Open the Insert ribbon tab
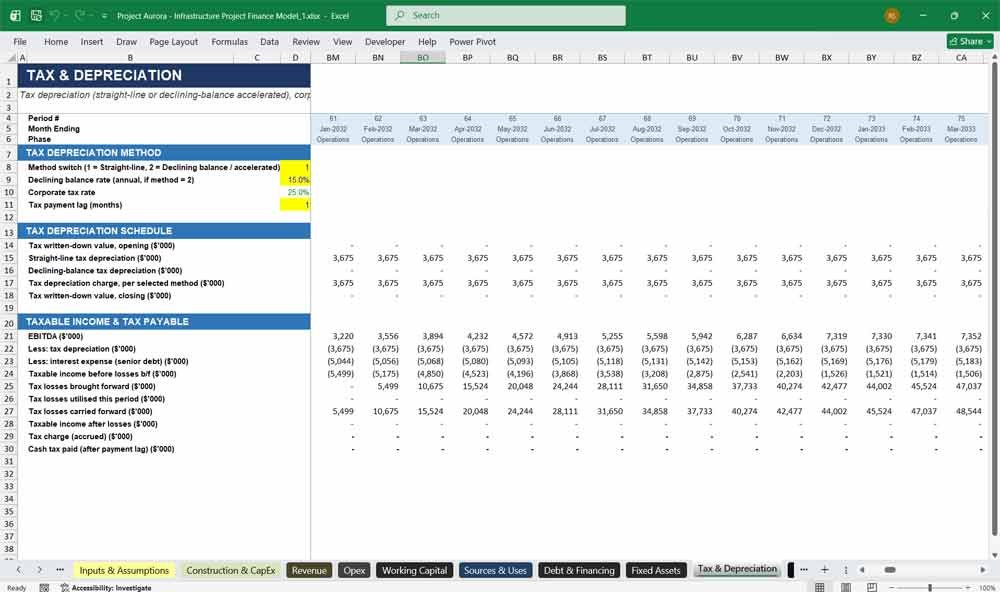Viewport: 1000px width, 592px height. tap(92, 41)
